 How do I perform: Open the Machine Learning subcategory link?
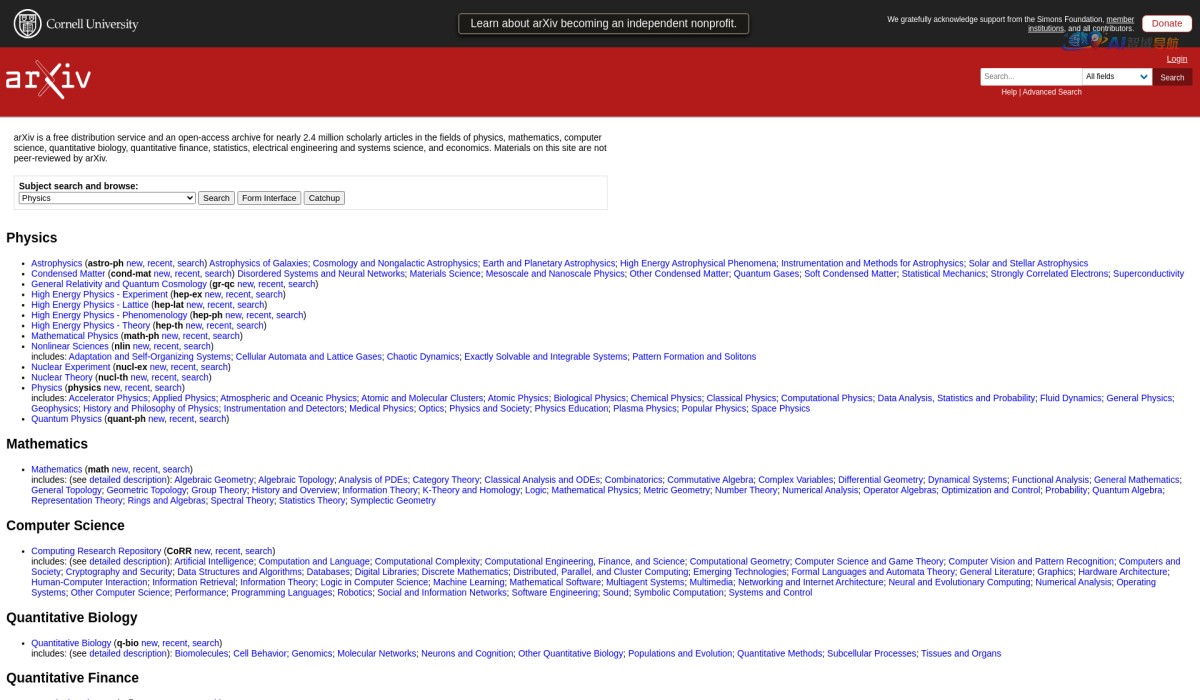click(x=468, y=582)
